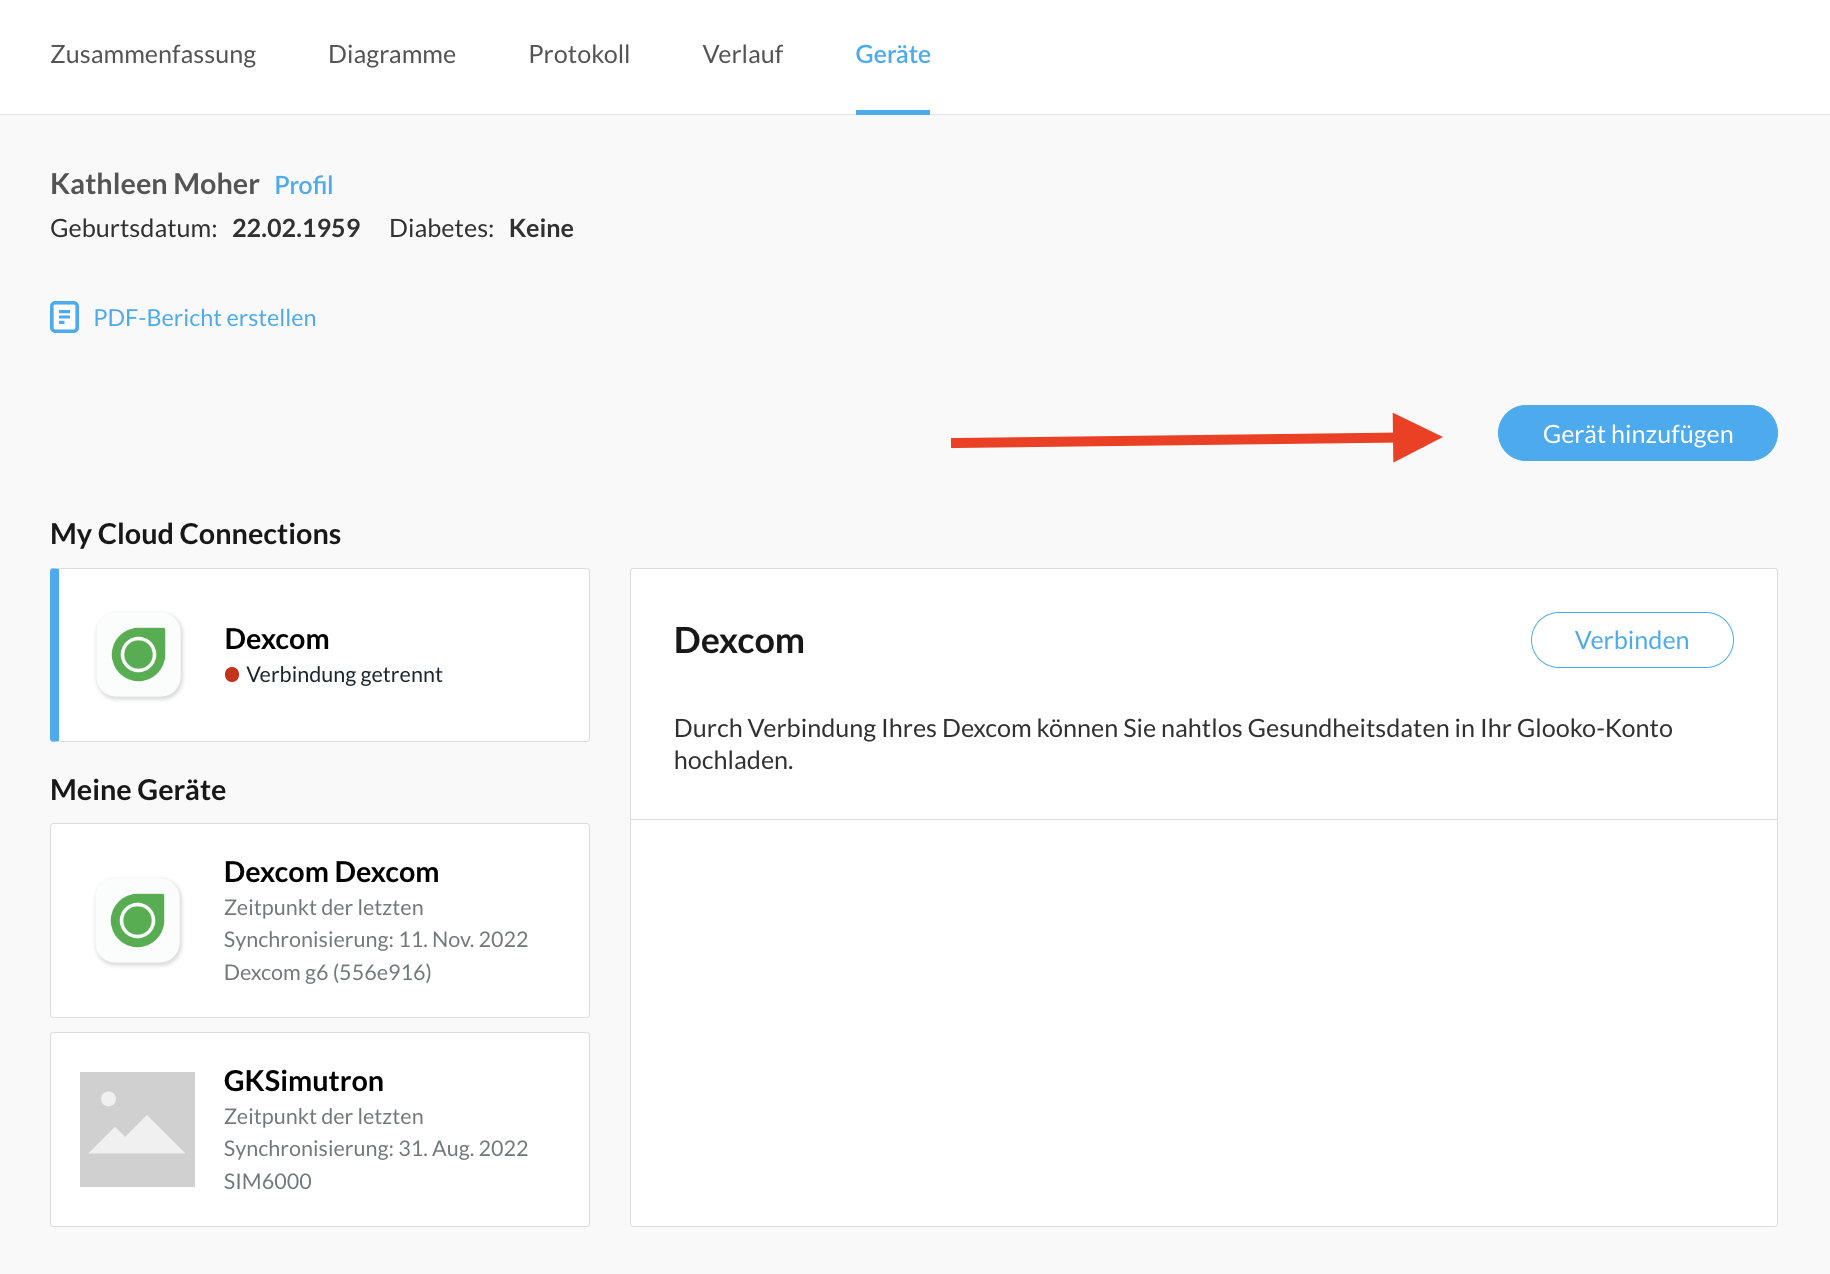1830x1274 pixels.
Task: Click the patient name Kathleen Moher
Action: pos(154,183)
